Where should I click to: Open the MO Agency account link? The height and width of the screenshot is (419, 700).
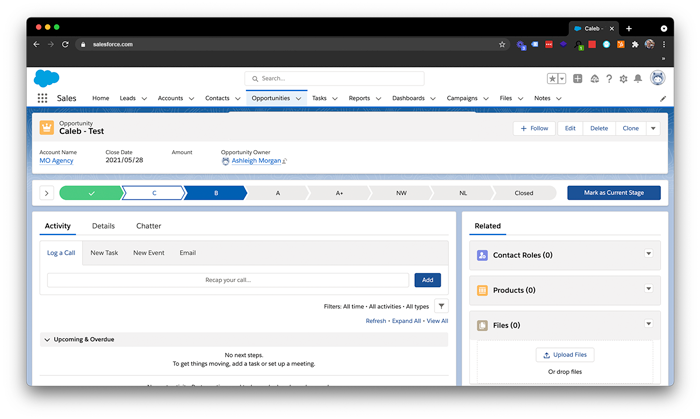56,161
